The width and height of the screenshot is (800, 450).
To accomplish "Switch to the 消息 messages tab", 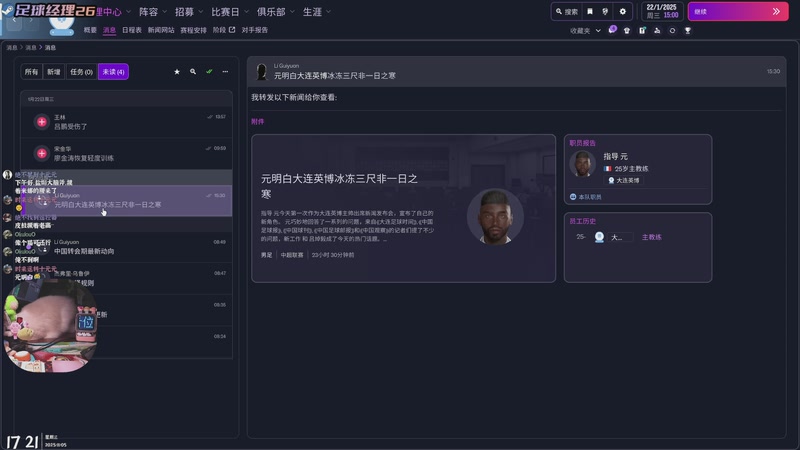I will coord(109,30).
